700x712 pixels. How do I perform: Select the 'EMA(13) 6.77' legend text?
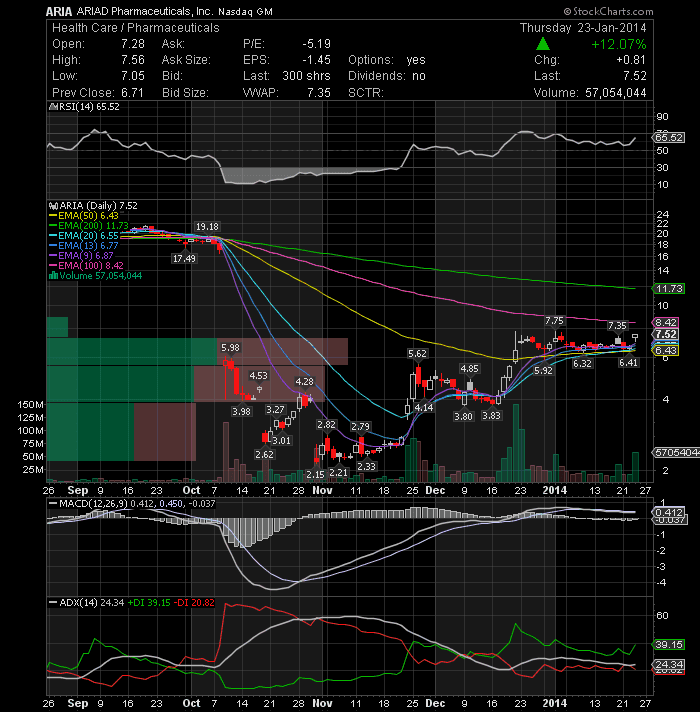(x=88, y=246)
